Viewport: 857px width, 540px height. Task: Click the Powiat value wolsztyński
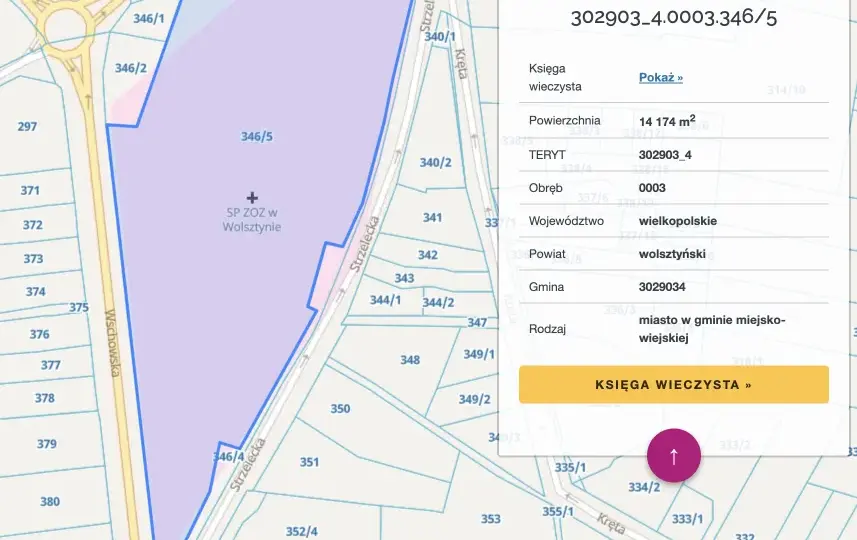pyautogui.click(x=672, y=254)
